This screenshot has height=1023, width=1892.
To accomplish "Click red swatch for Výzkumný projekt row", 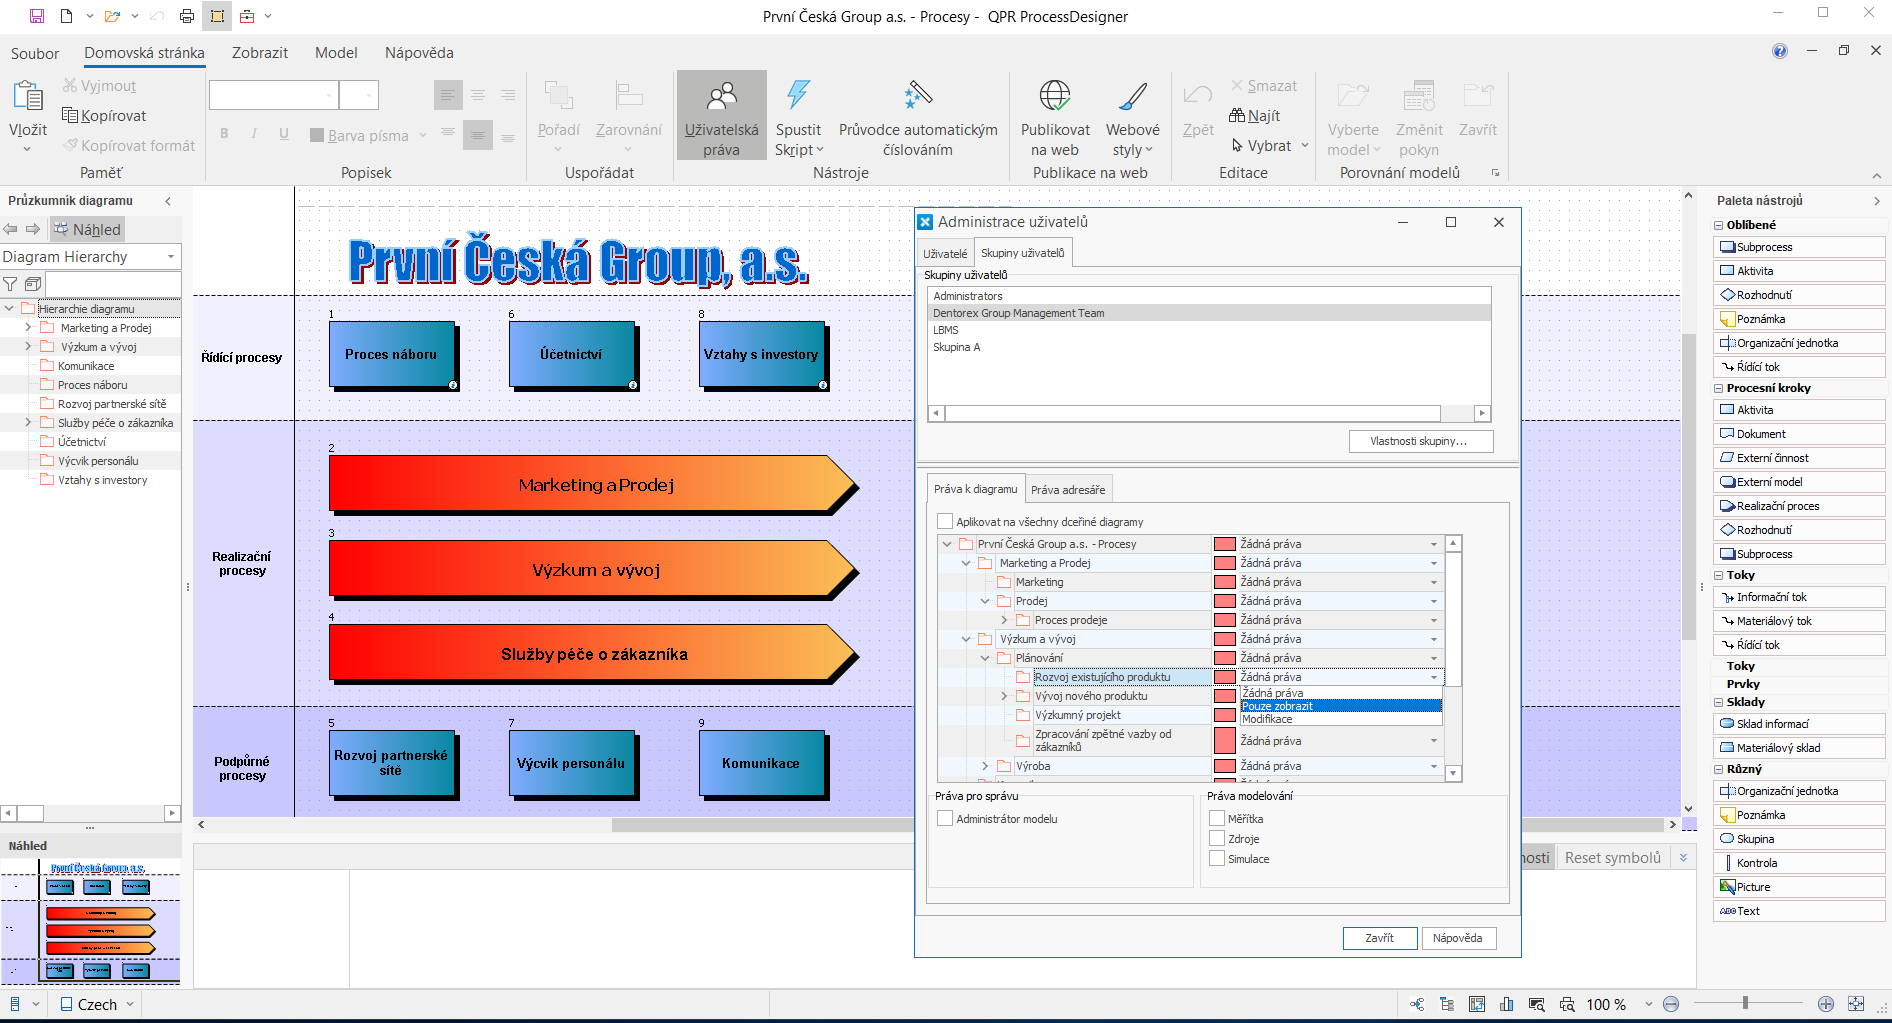I will point(1225,715).
